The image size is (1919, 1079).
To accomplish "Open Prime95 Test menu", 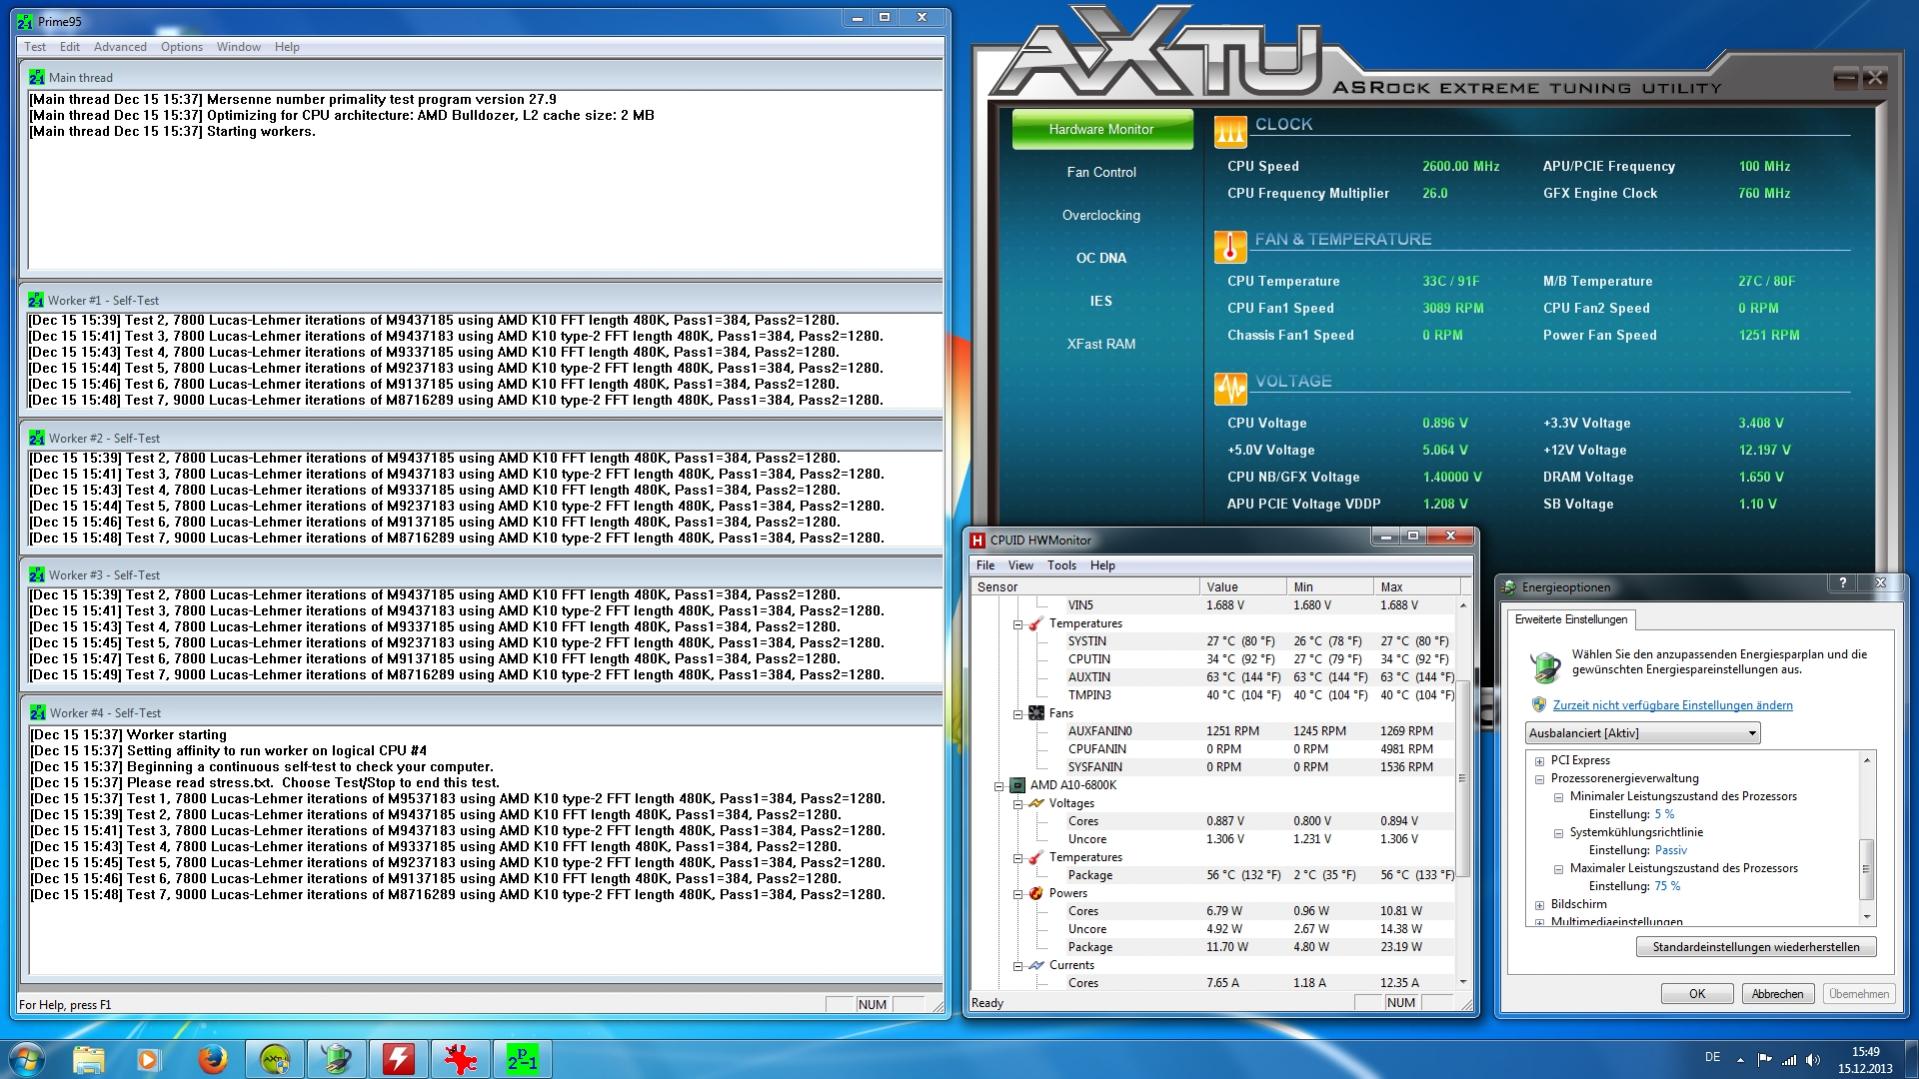I will (35, 47).
